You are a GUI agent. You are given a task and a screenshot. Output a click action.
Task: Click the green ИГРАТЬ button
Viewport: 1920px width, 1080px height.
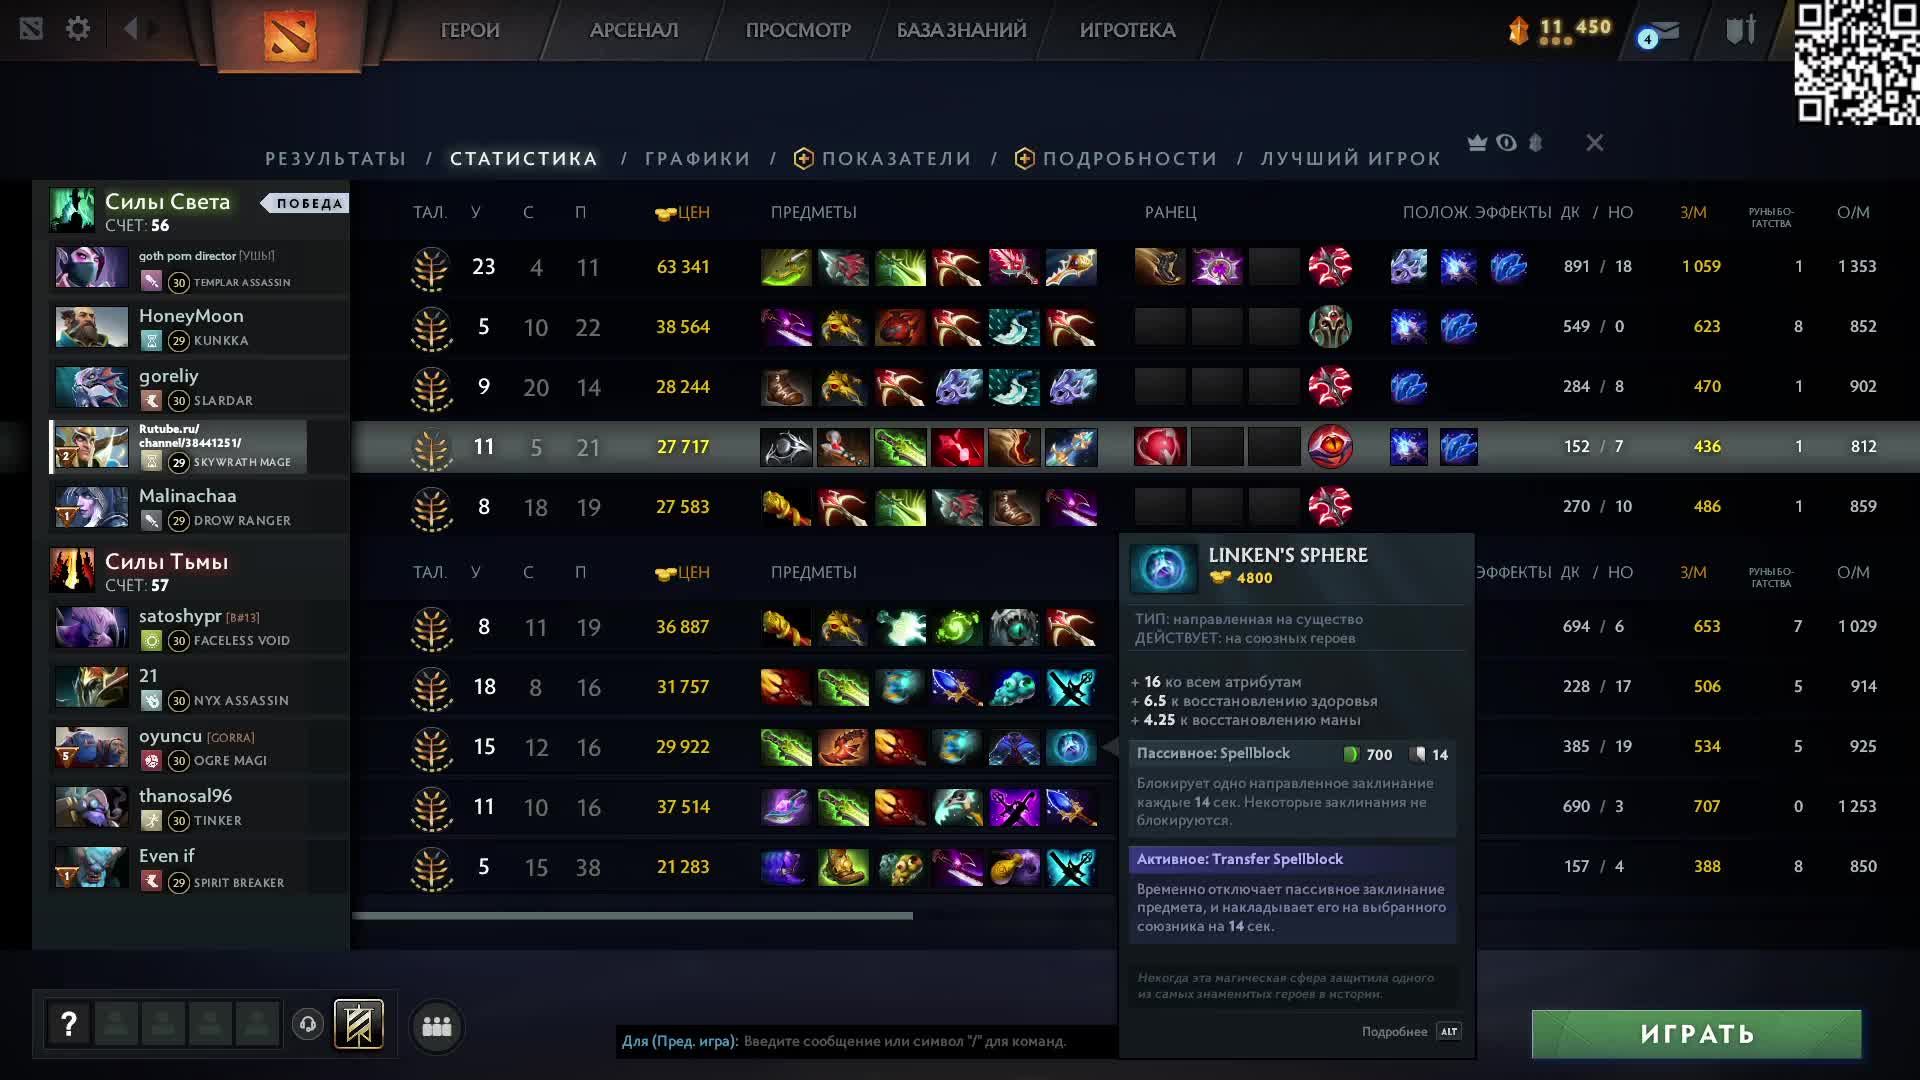[x=1696, y=1034]
